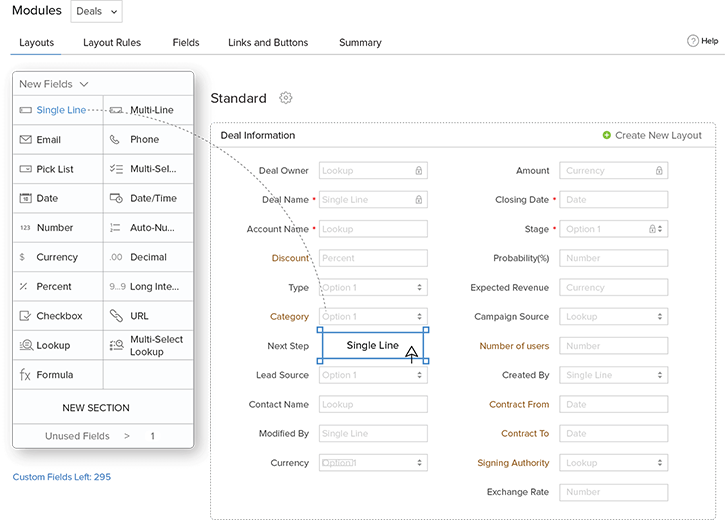
Task: Open the Category option dropdown
Action: (373, 317)
